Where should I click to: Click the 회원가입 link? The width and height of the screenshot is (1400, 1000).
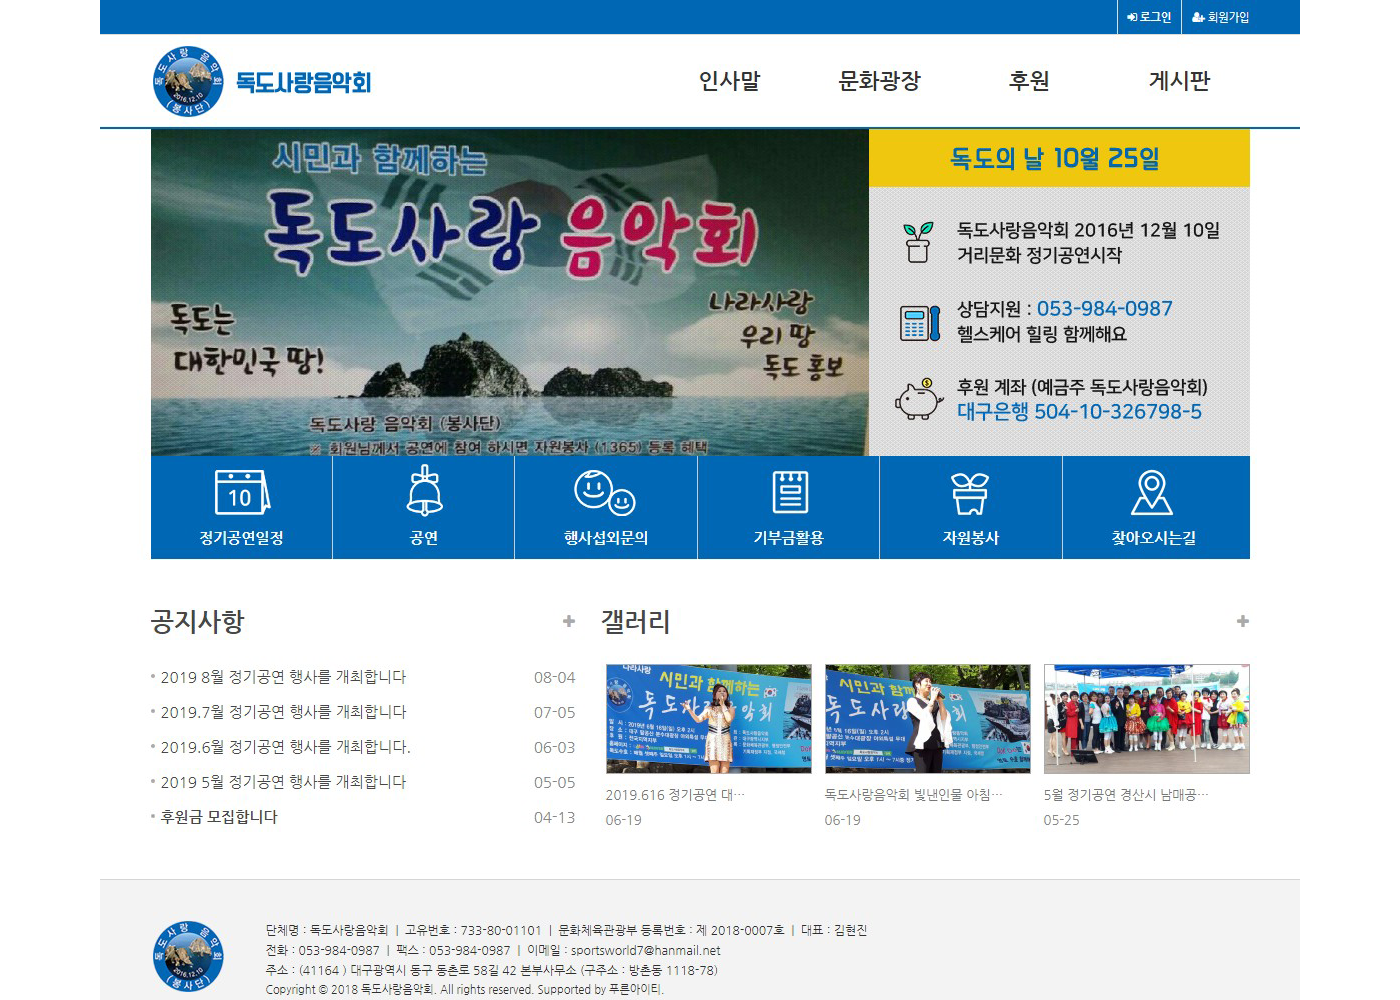(x=1221, y=17)
